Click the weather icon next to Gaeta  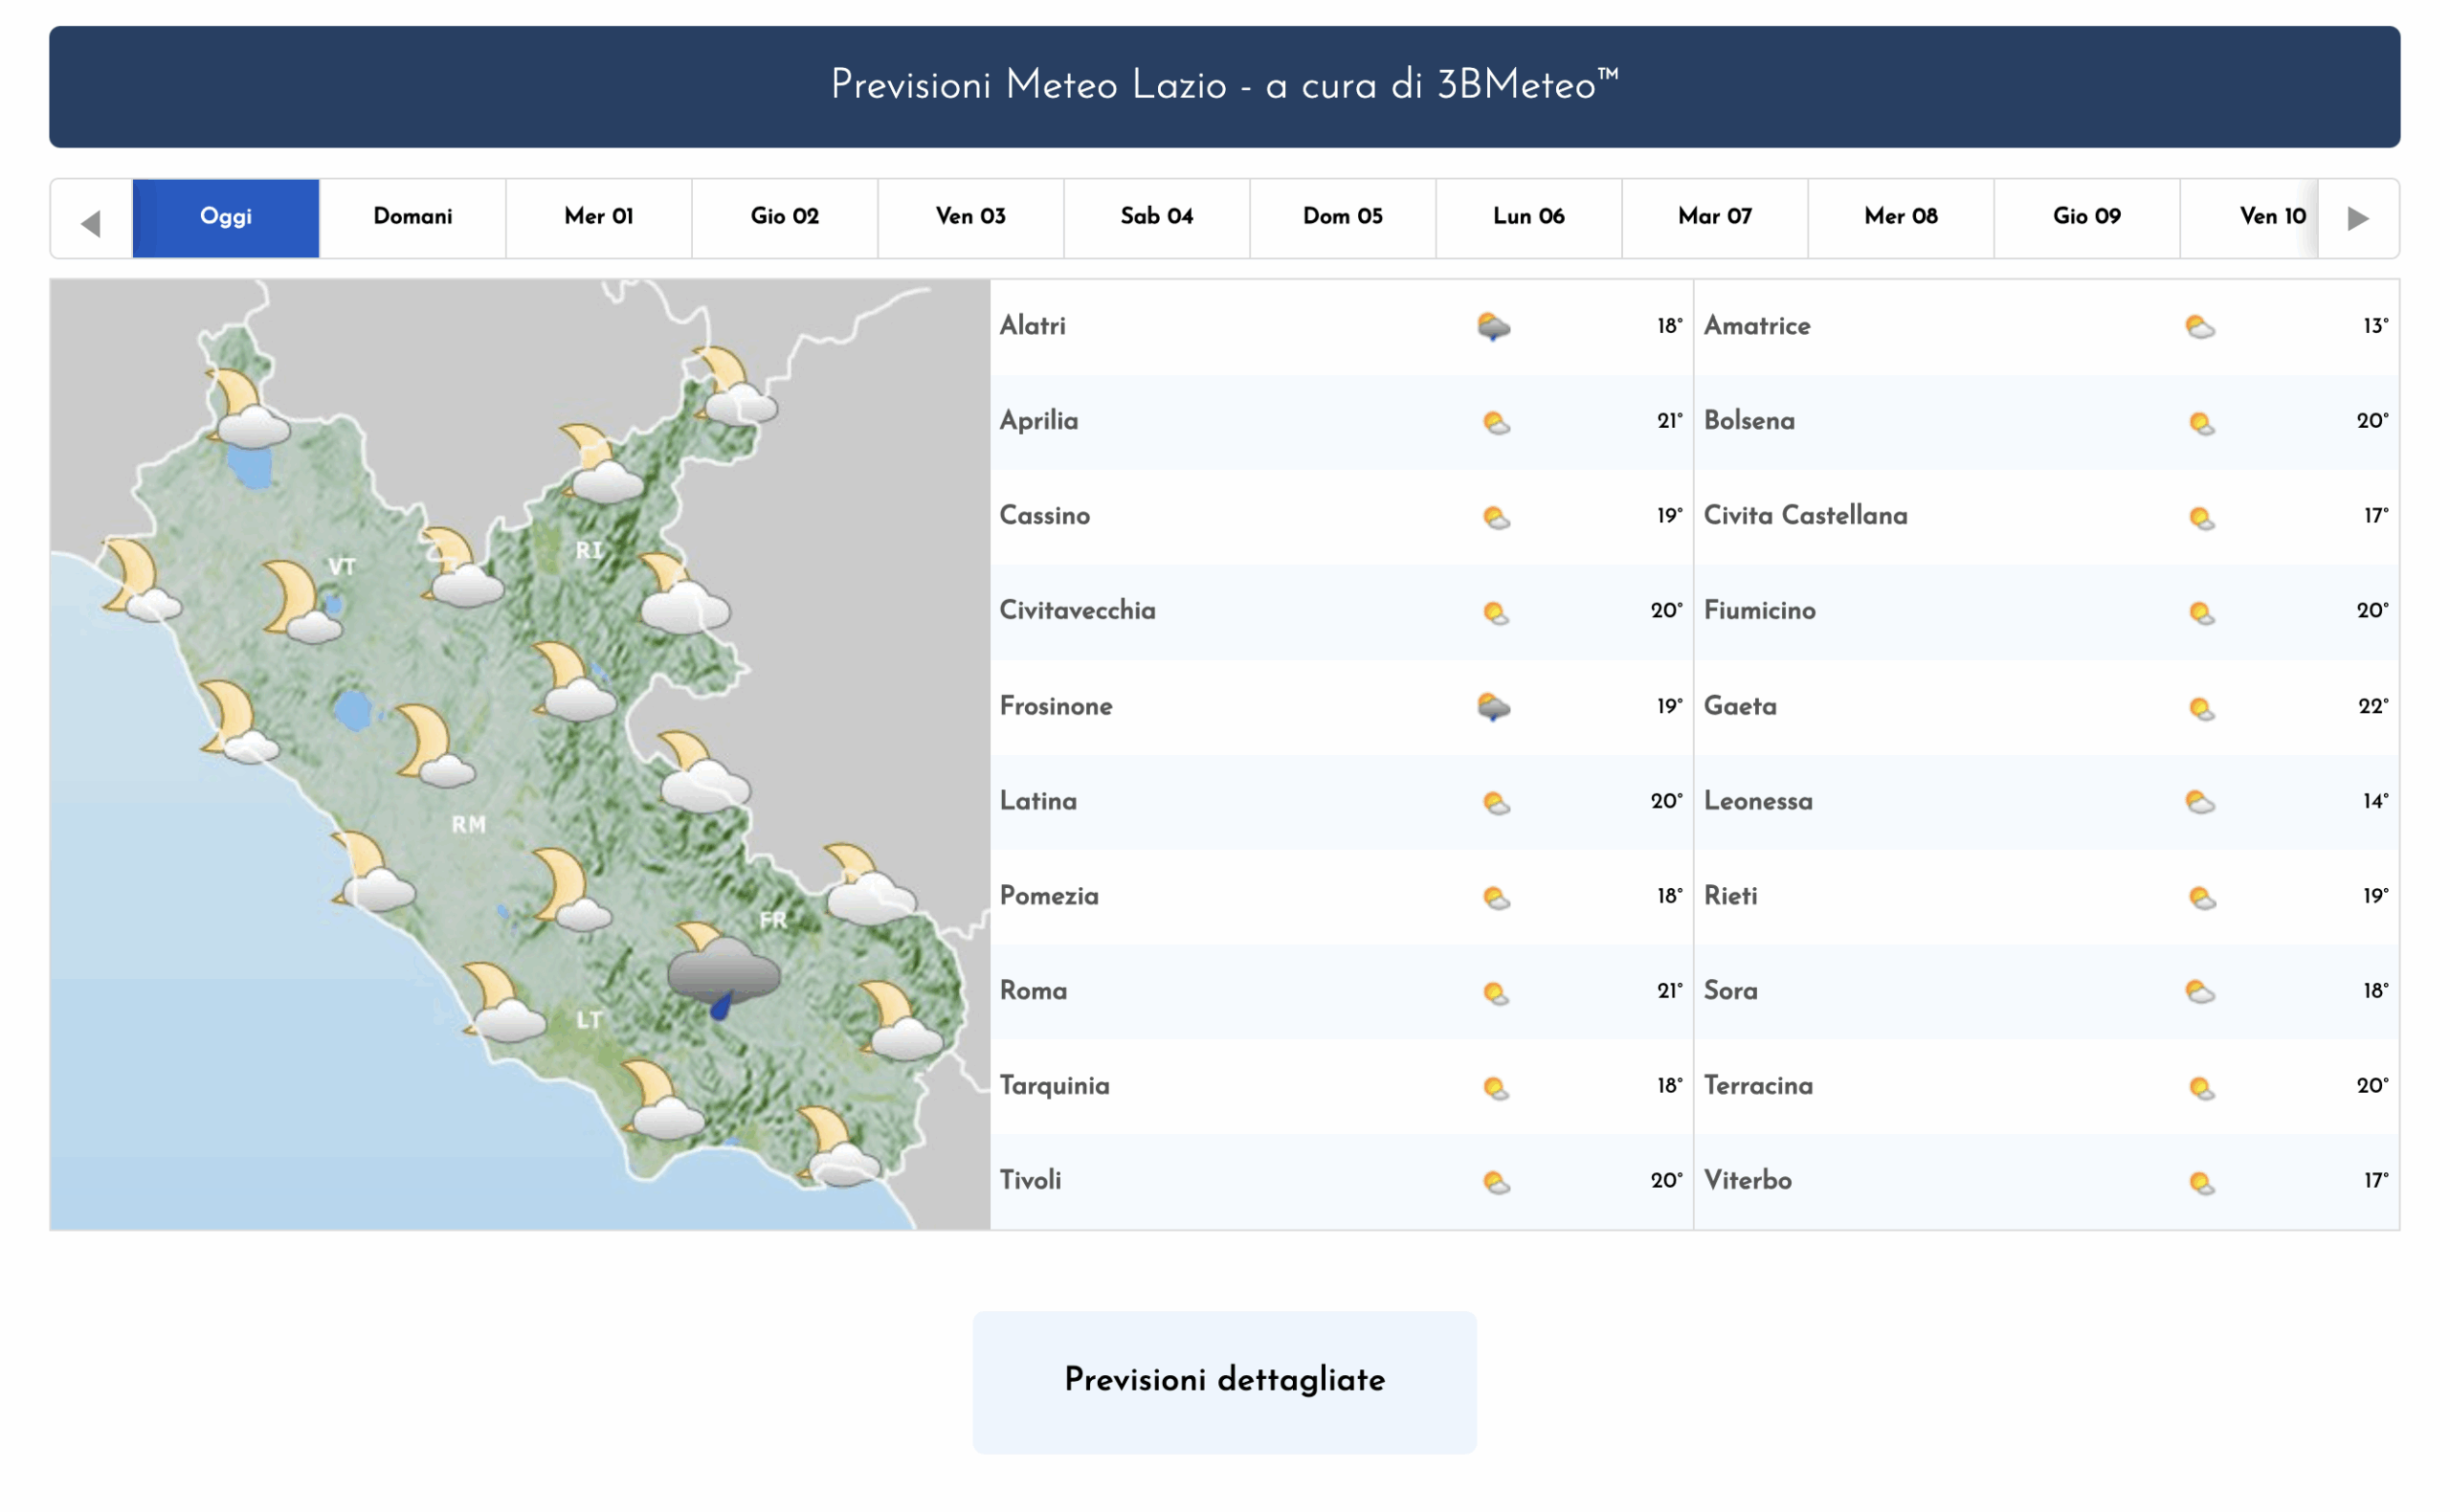(x=2201, y=705)
